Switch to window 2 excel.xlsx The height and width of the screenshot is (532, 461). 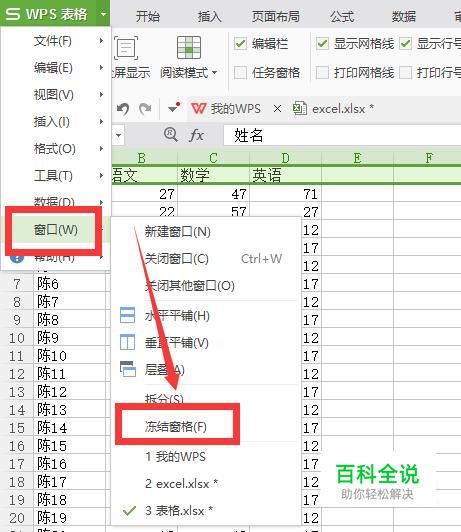(206, 483)
